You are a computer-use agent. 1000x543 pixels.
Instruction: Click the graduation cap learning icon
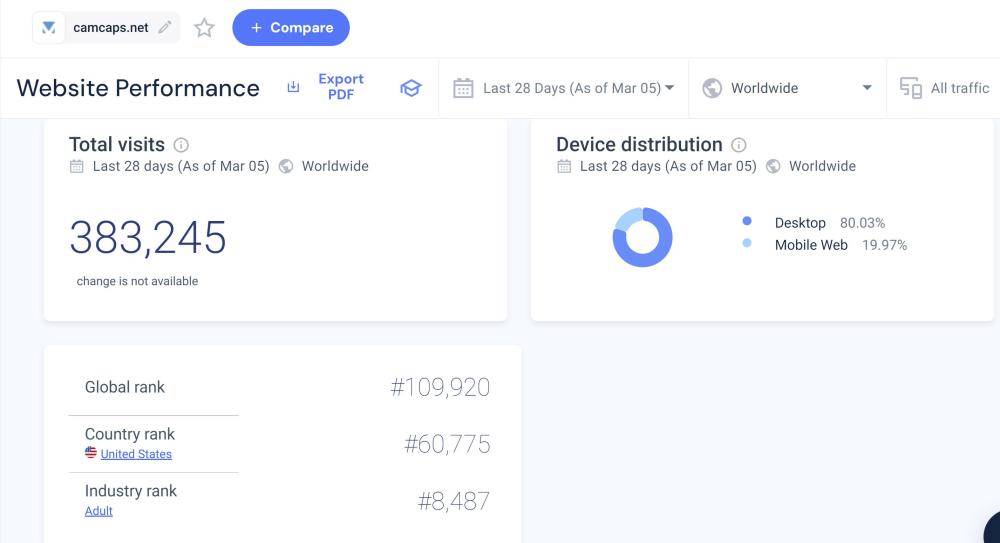click(x=410, y=88)
